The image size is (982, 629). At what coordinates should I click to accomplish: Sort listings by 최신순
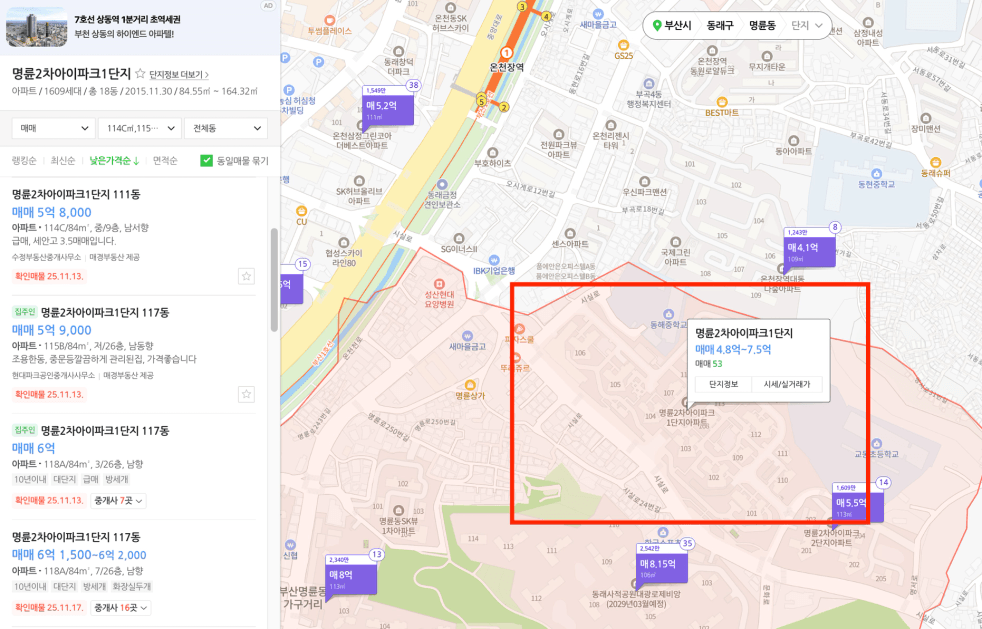coord(63,160)
